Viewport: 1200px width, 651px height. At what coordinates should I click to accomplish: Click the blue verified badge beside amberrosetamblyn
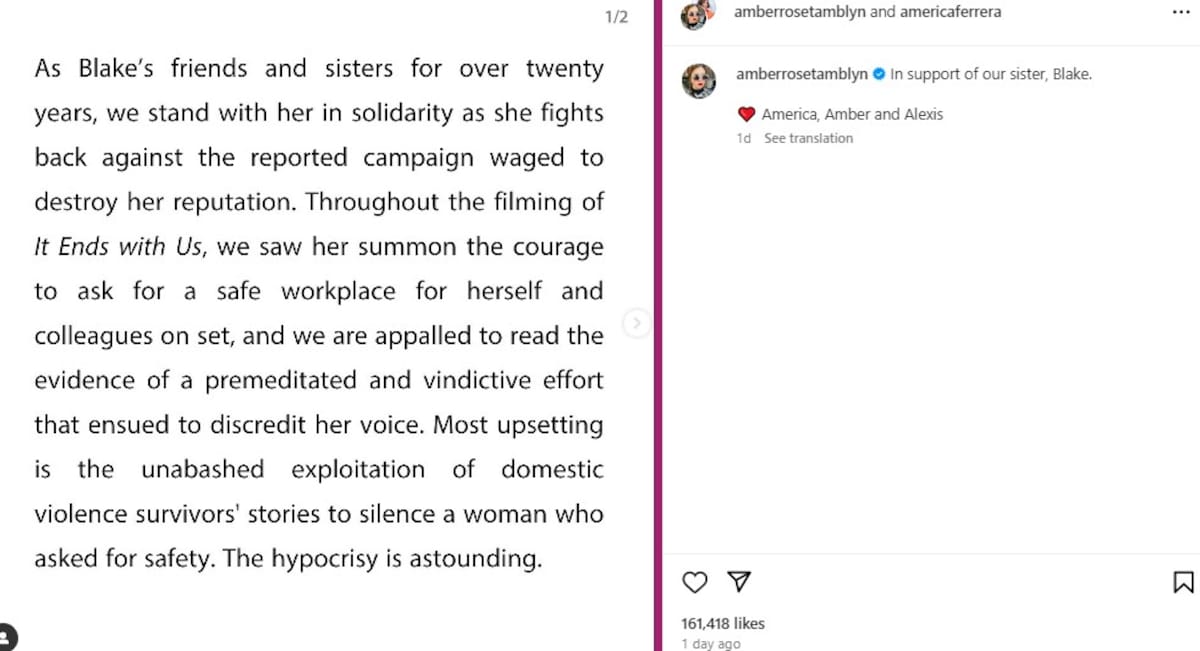[878, 74]
